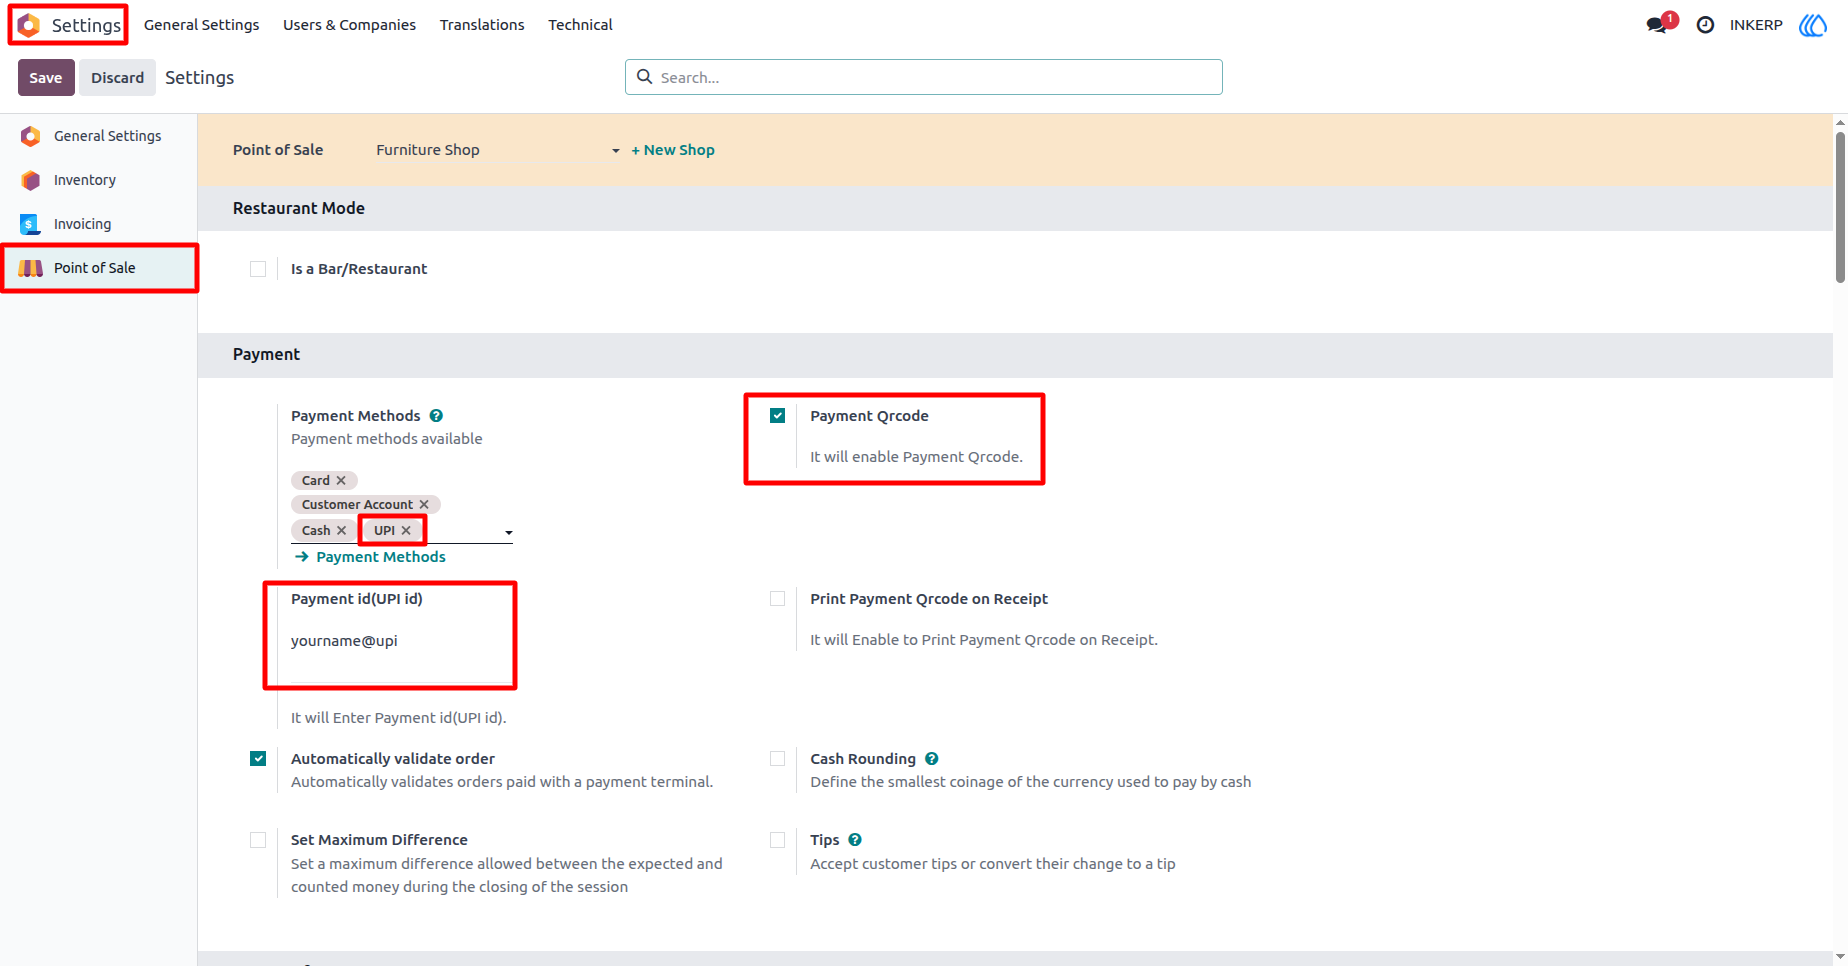Open Invoicing settings in the sidebar
This screenshot has width=1848, height=966.
tap(98, 224)
